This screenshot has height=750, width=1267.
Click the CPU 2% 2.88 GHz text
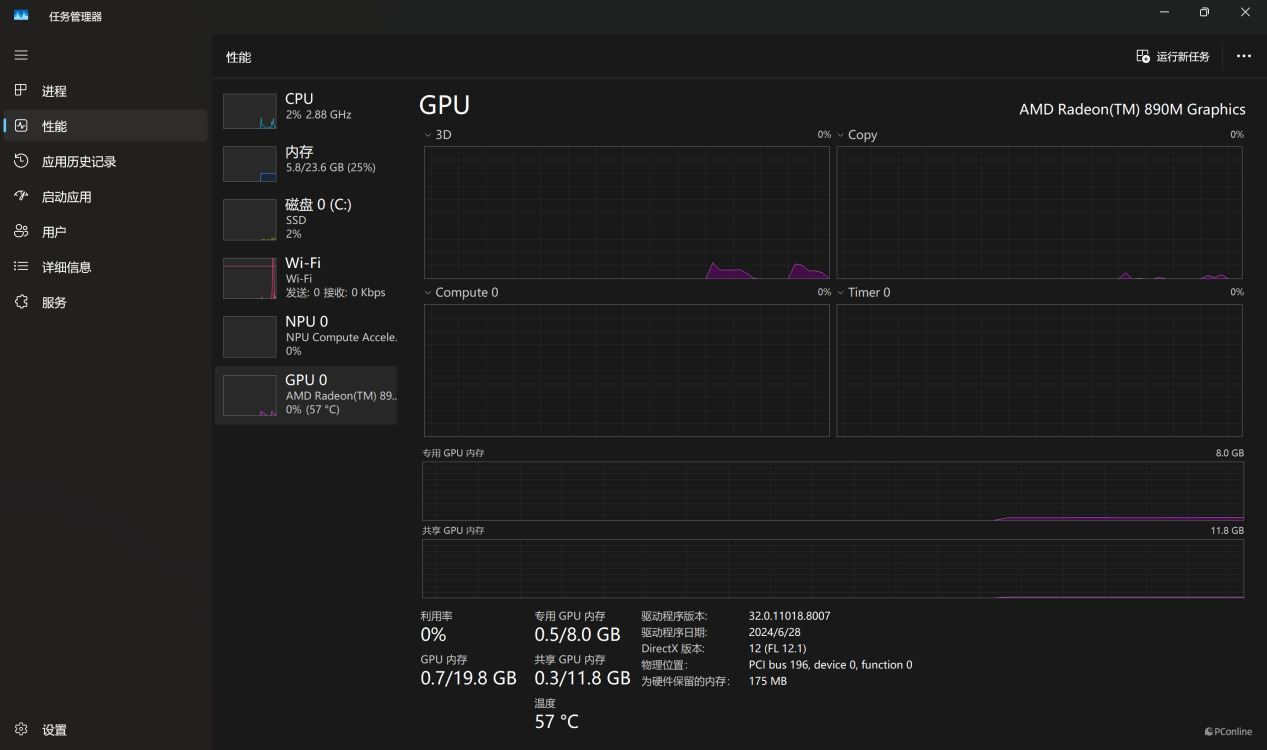coord(318,115)
